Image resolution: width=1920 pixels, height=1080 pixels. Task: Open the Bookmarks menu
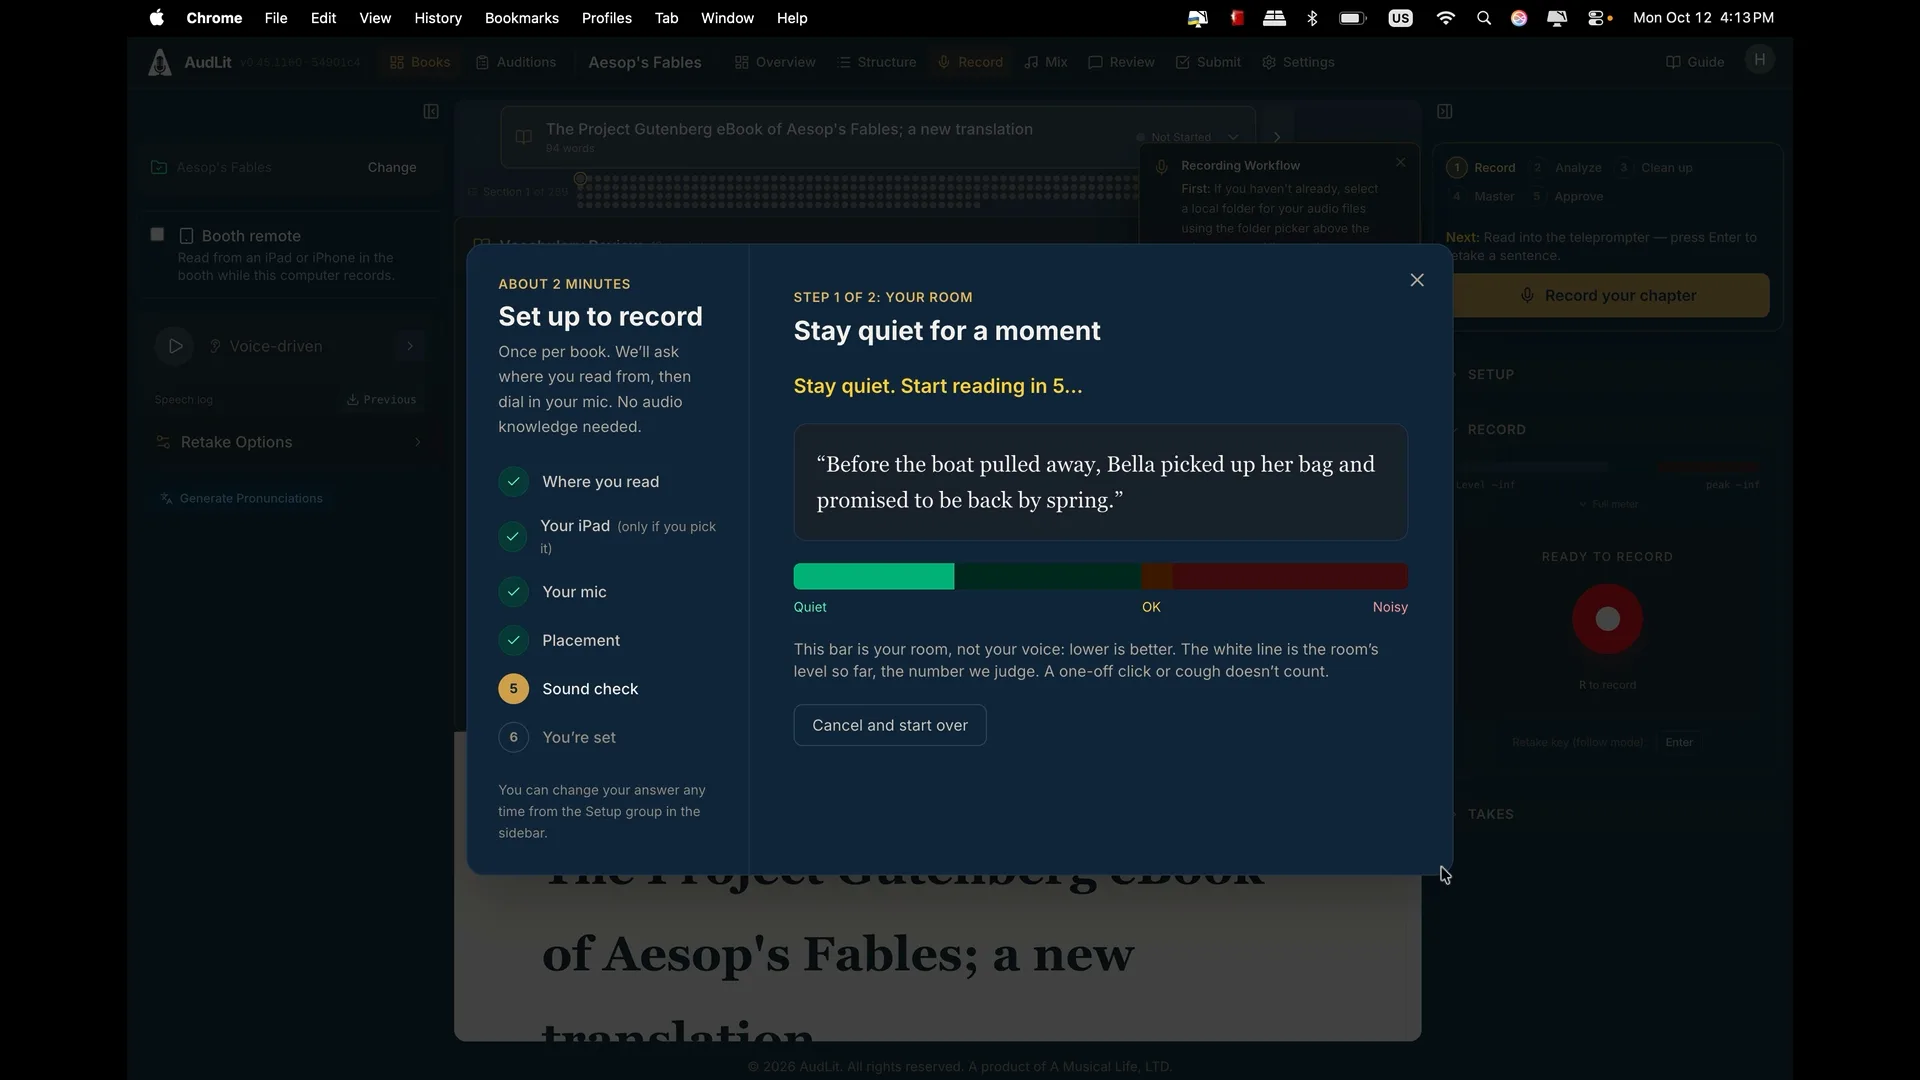[521, 18]
